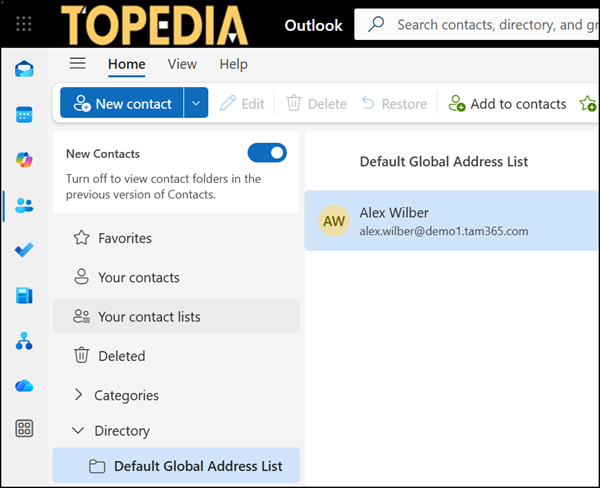Click the hamburger menu to collapse navigation
The height and width of the screenshot is (488, 600).
[x=77, y=64]
